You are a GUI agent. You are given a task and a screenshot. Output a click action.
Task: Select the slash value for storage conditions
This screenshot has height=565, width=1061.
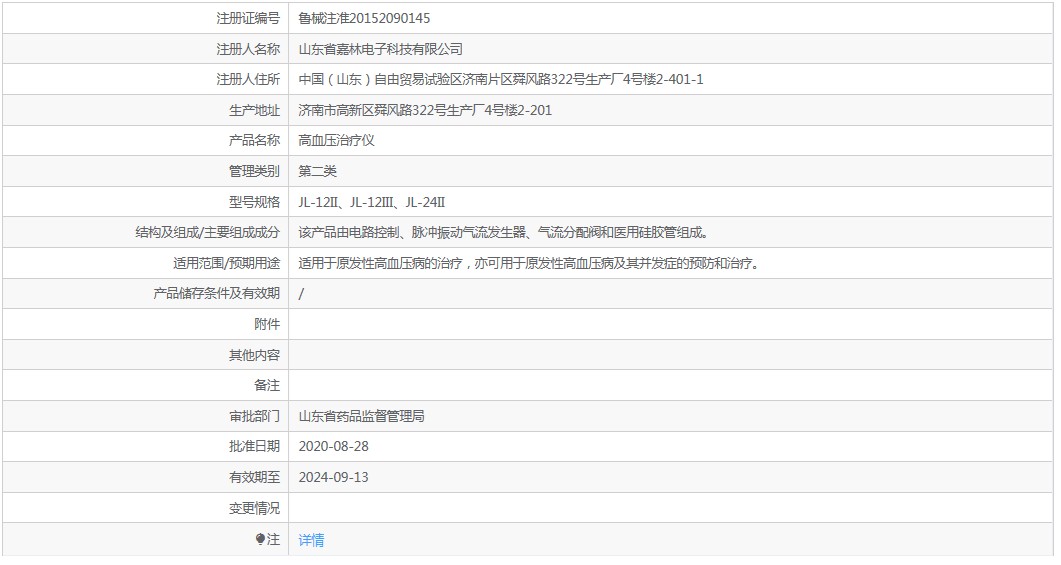pyautogui.click(x=301, y=294)
